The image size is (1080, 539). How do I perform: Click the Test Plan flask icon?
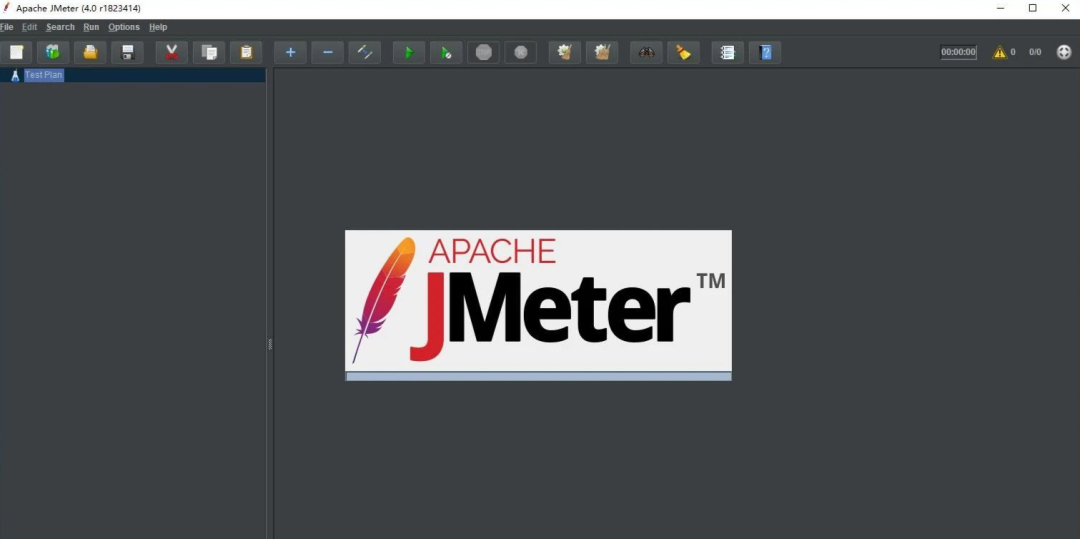15,76
